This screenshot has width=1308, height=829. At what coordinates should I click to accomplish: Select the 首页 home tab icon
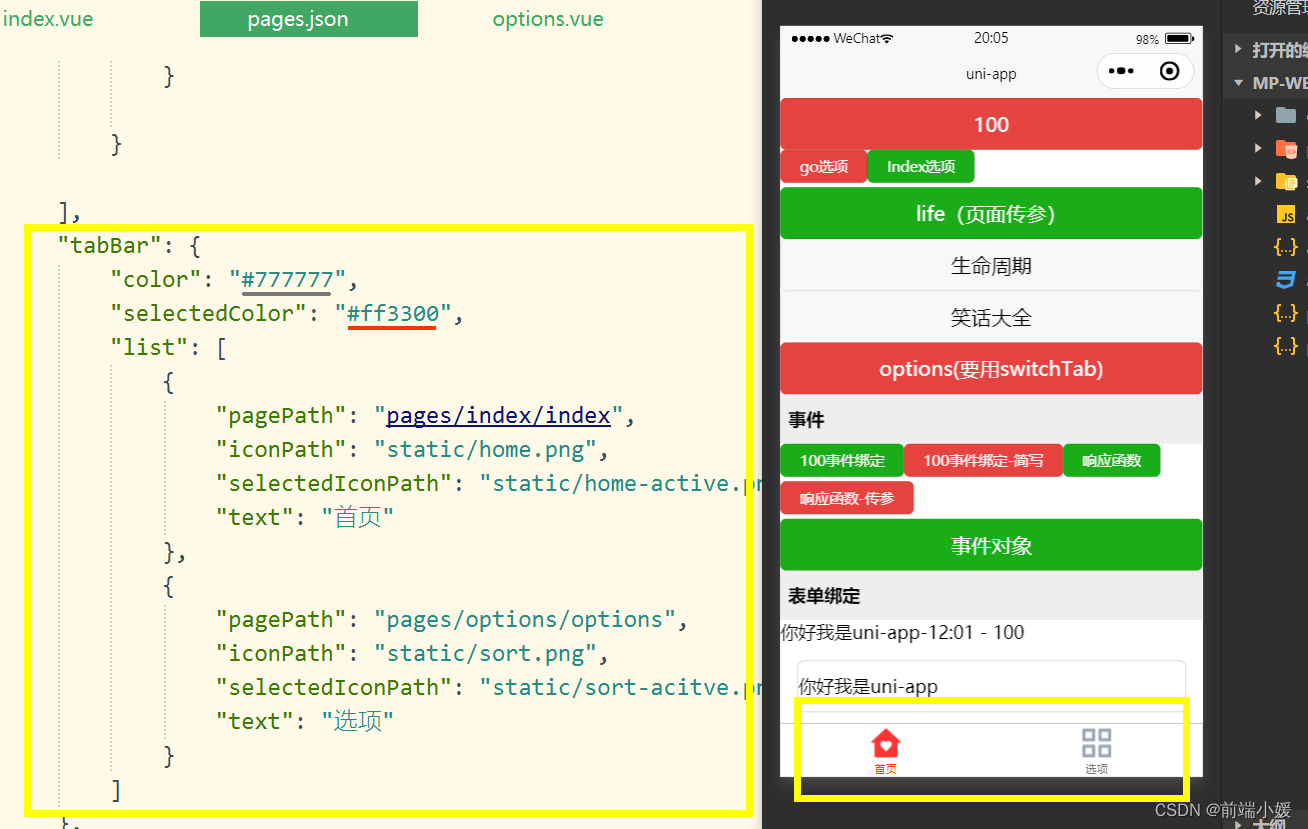(x=886, y=743)
